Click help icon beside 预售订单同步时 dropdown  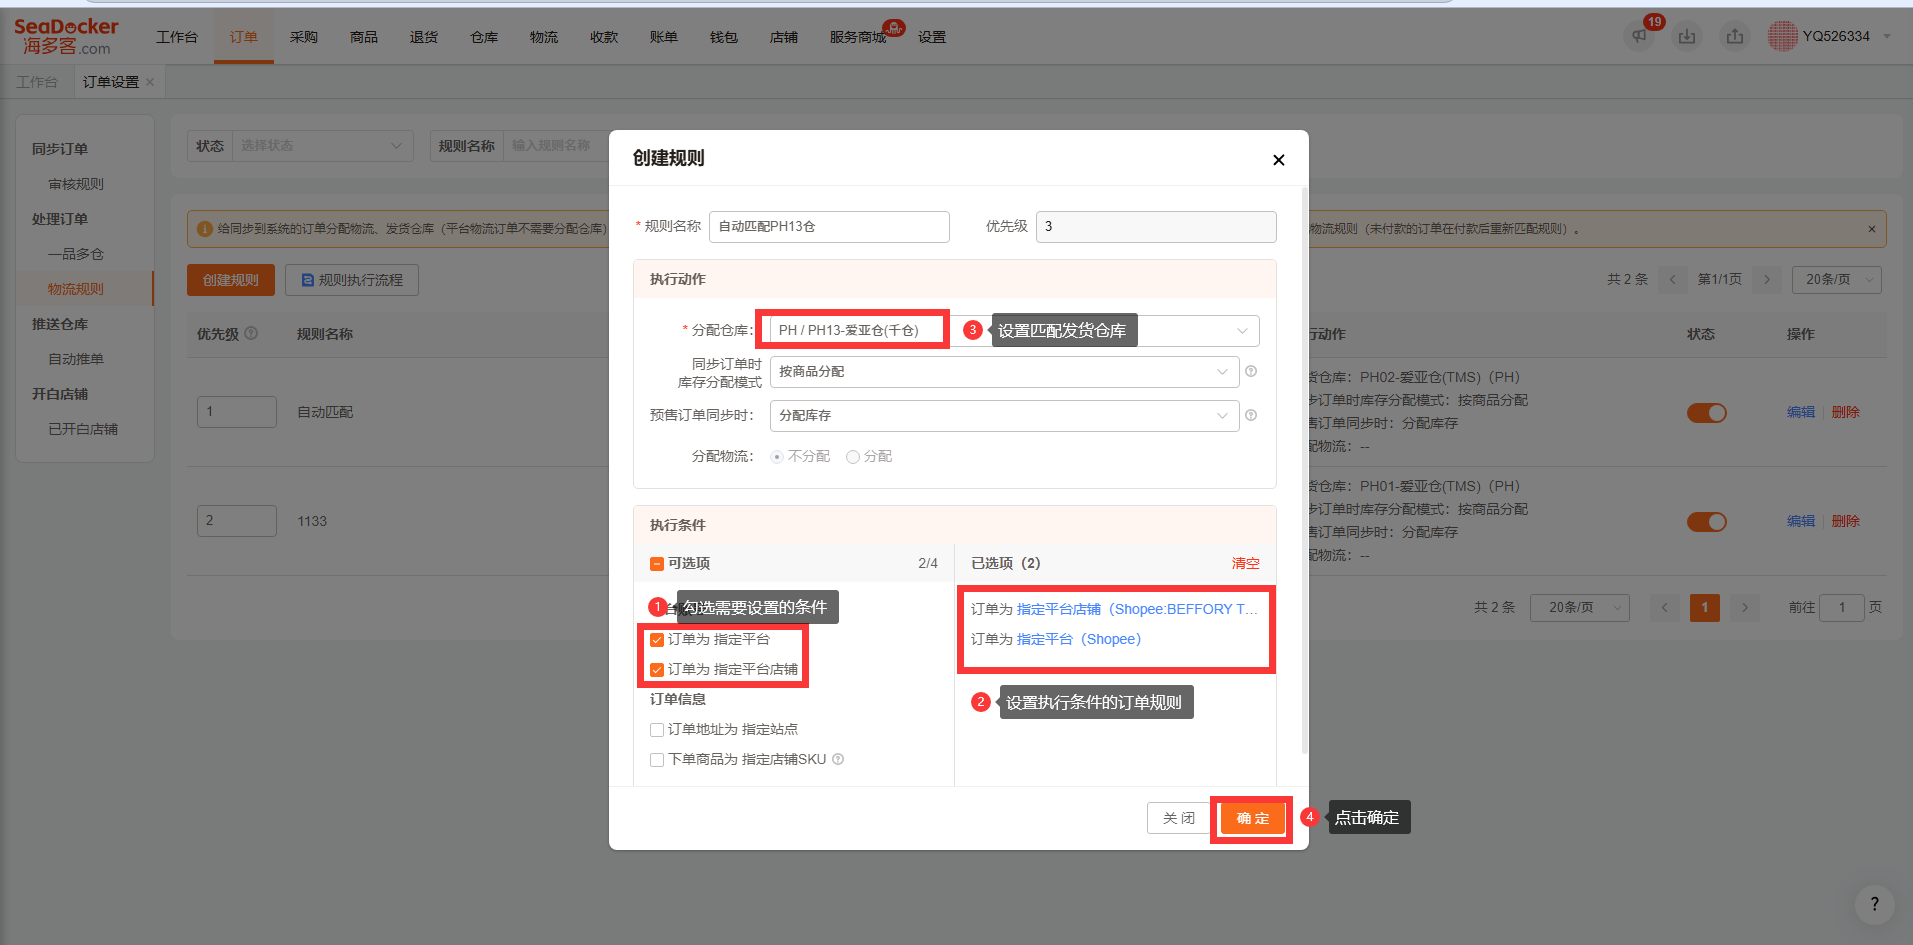pos(1251,415)
